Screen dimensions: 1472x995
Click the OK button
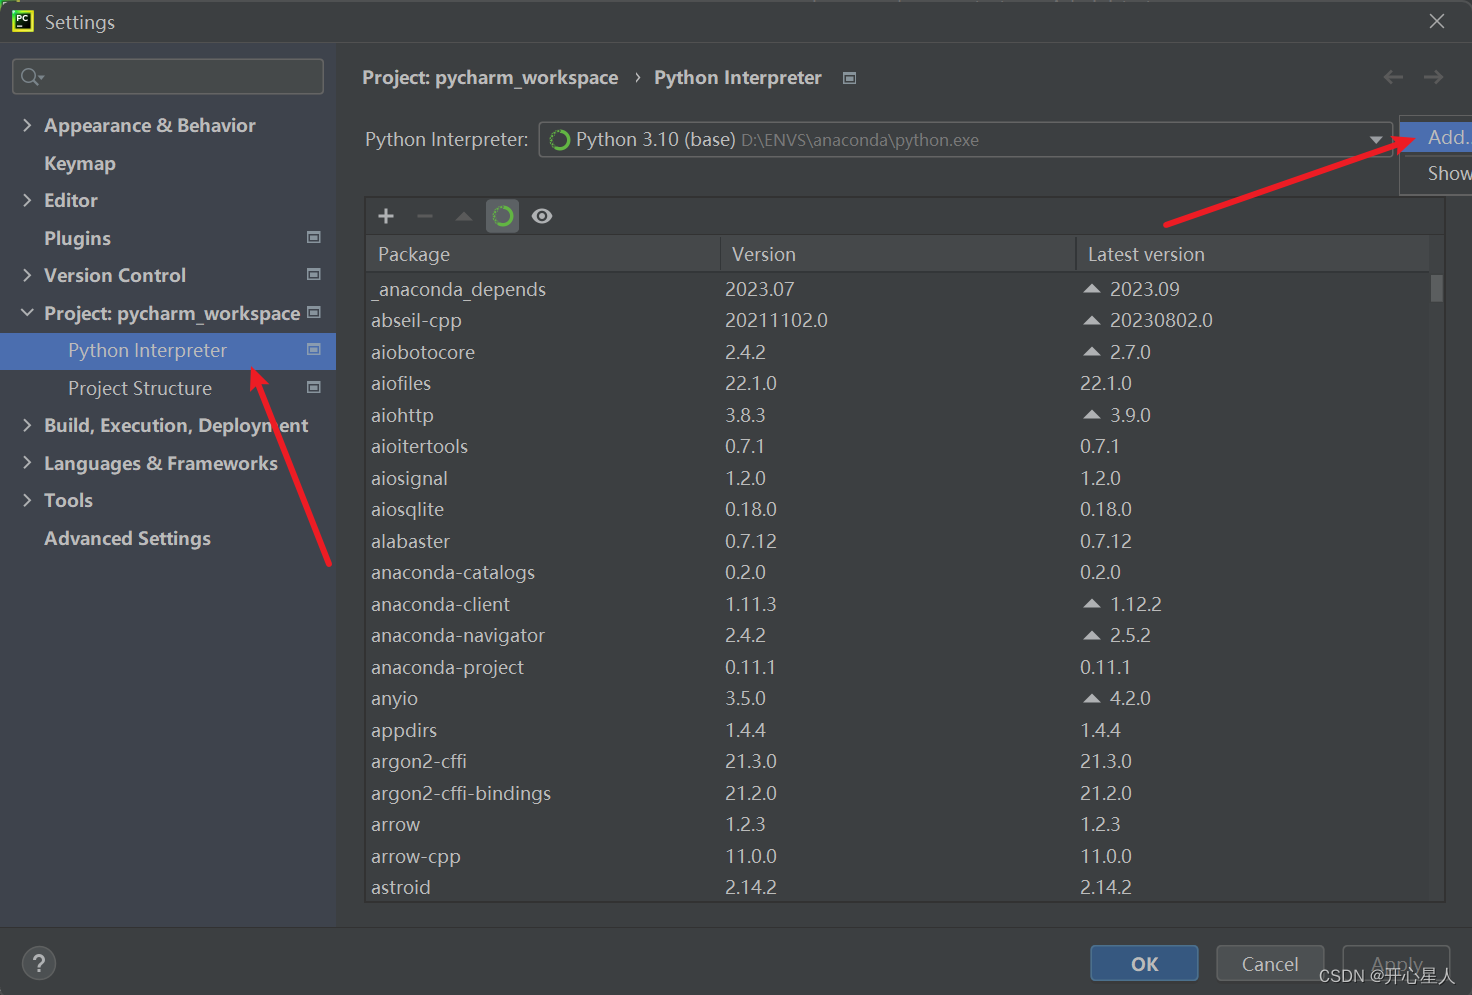point(1144,964)
